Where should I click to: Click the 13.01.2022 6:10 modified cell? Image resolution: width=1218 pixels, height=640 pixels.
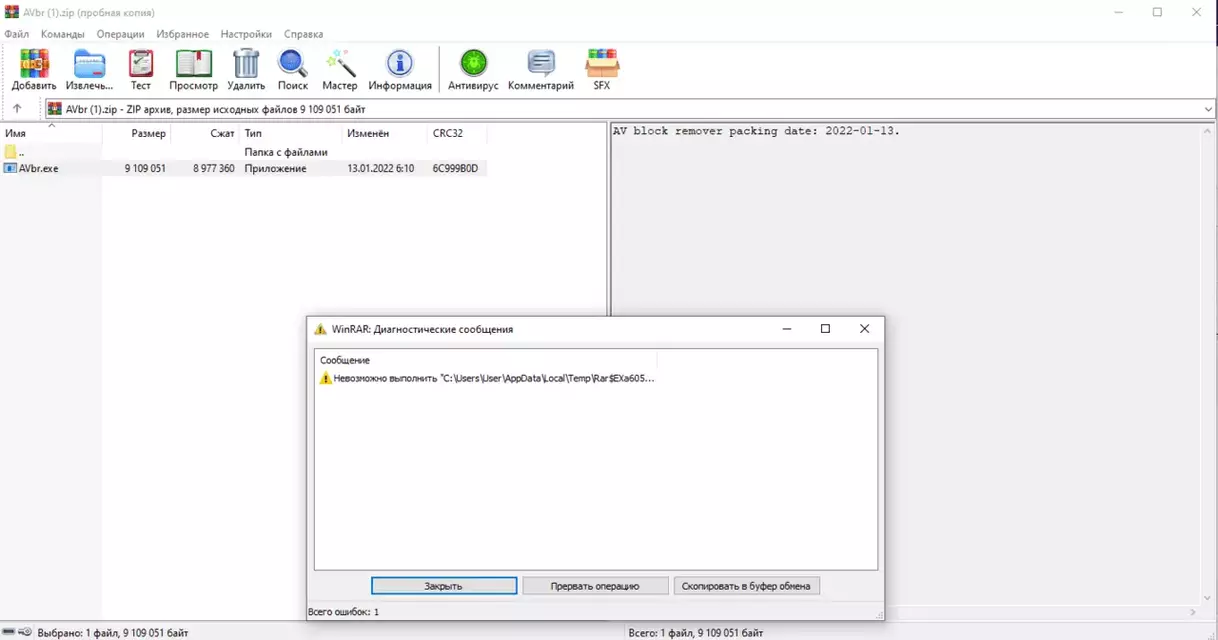point(381,168)
